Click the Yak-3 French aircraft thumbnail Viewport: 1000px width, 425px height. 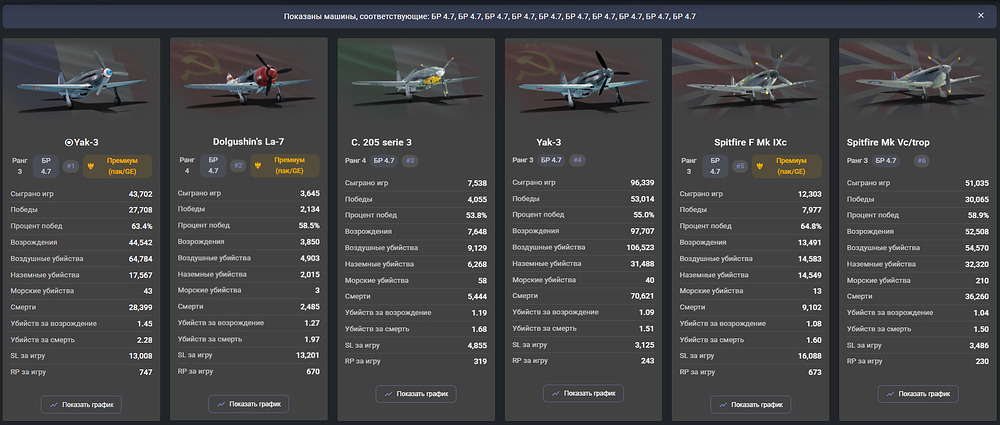[x=82, y=81]
